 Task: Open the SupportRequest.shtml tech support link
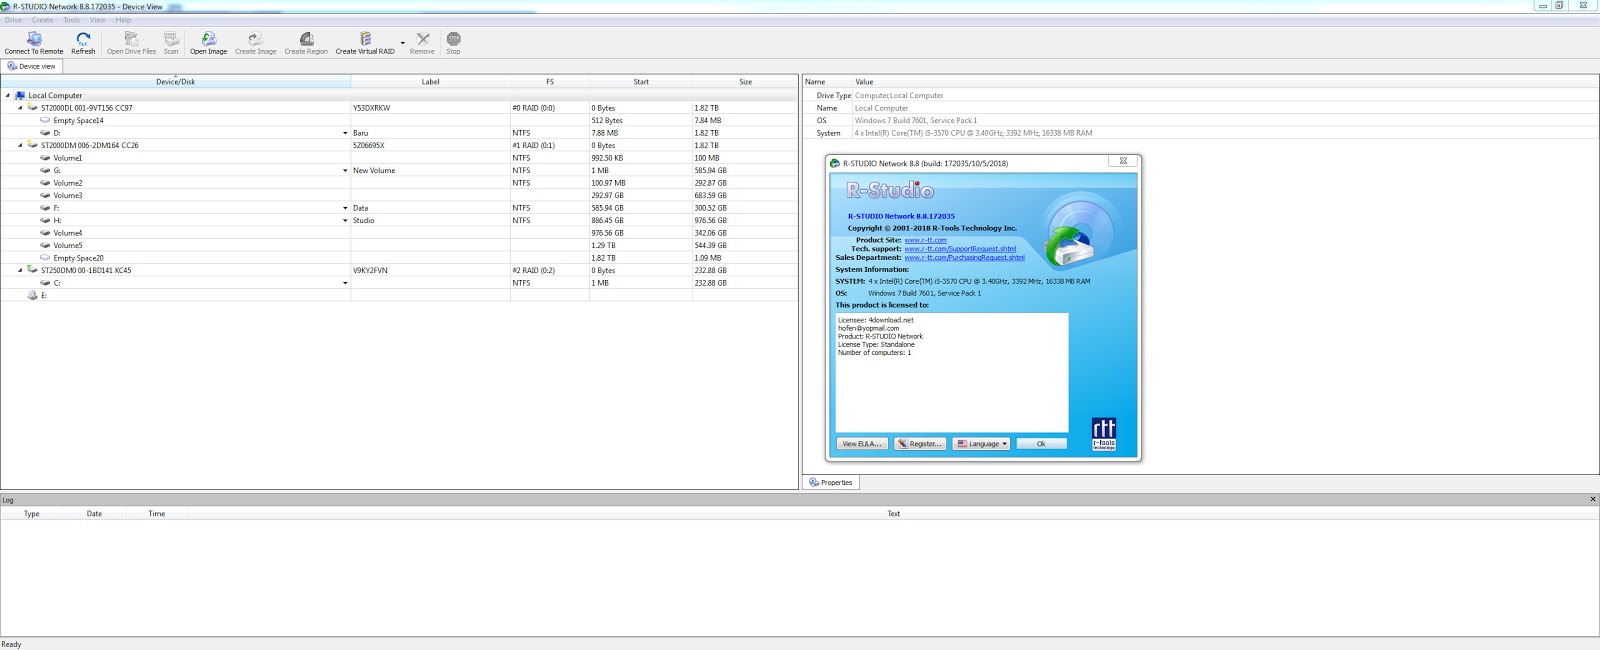coord(960,249)
